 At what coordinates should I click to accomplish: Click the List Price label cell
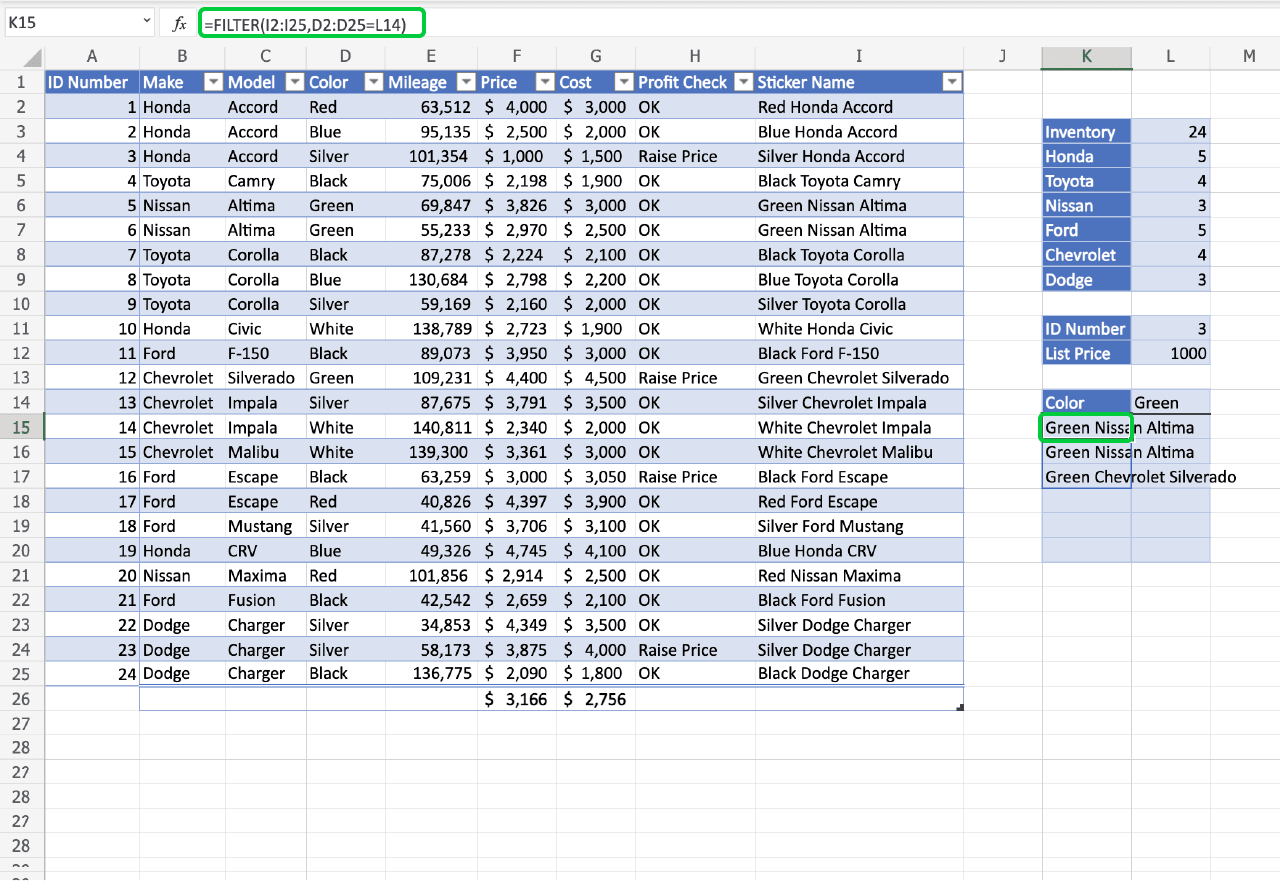coord(1087,353)
